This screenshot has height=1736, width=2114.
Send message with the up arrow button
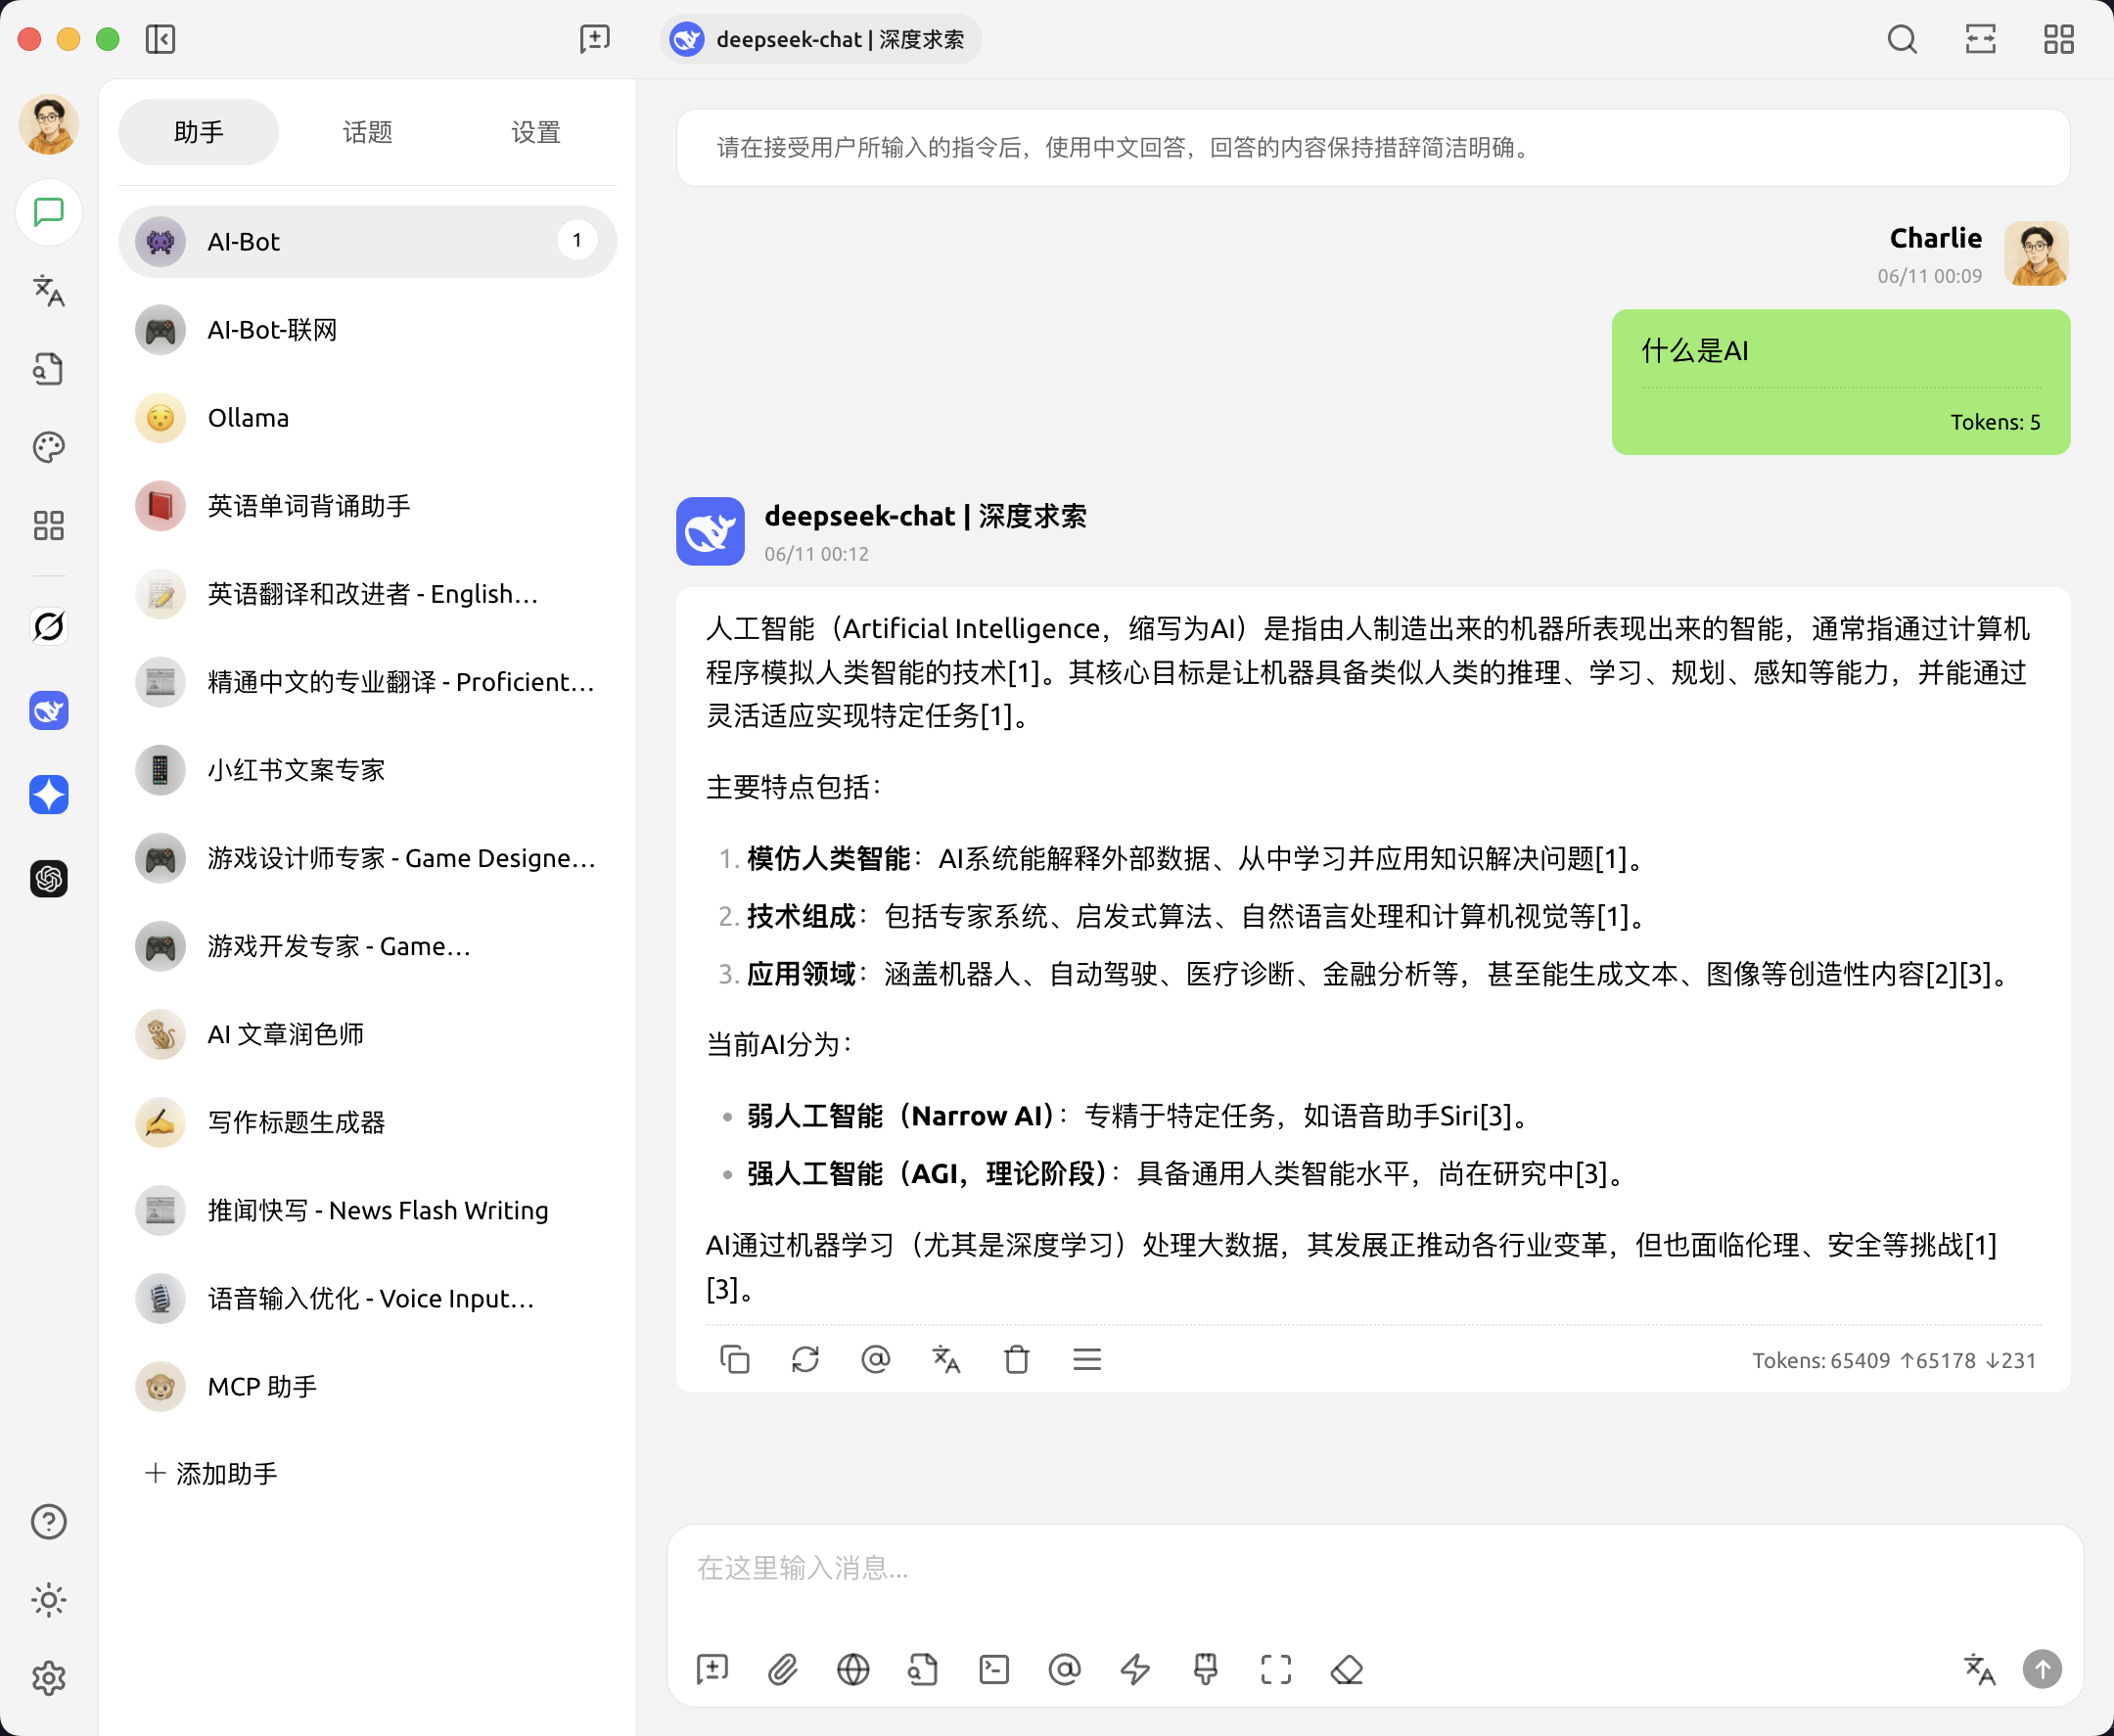click(2042, 1669)
